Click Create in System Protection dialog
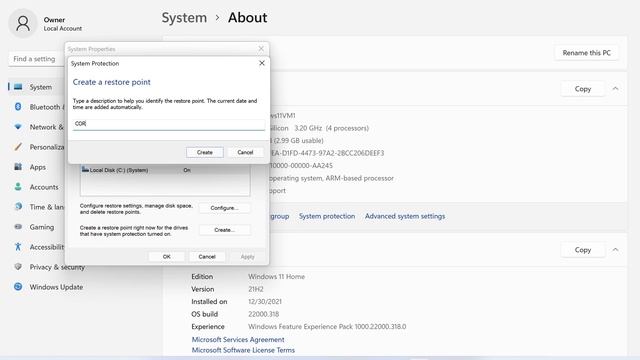The height and width of the screenshot is (360, 640). [204, 152]
